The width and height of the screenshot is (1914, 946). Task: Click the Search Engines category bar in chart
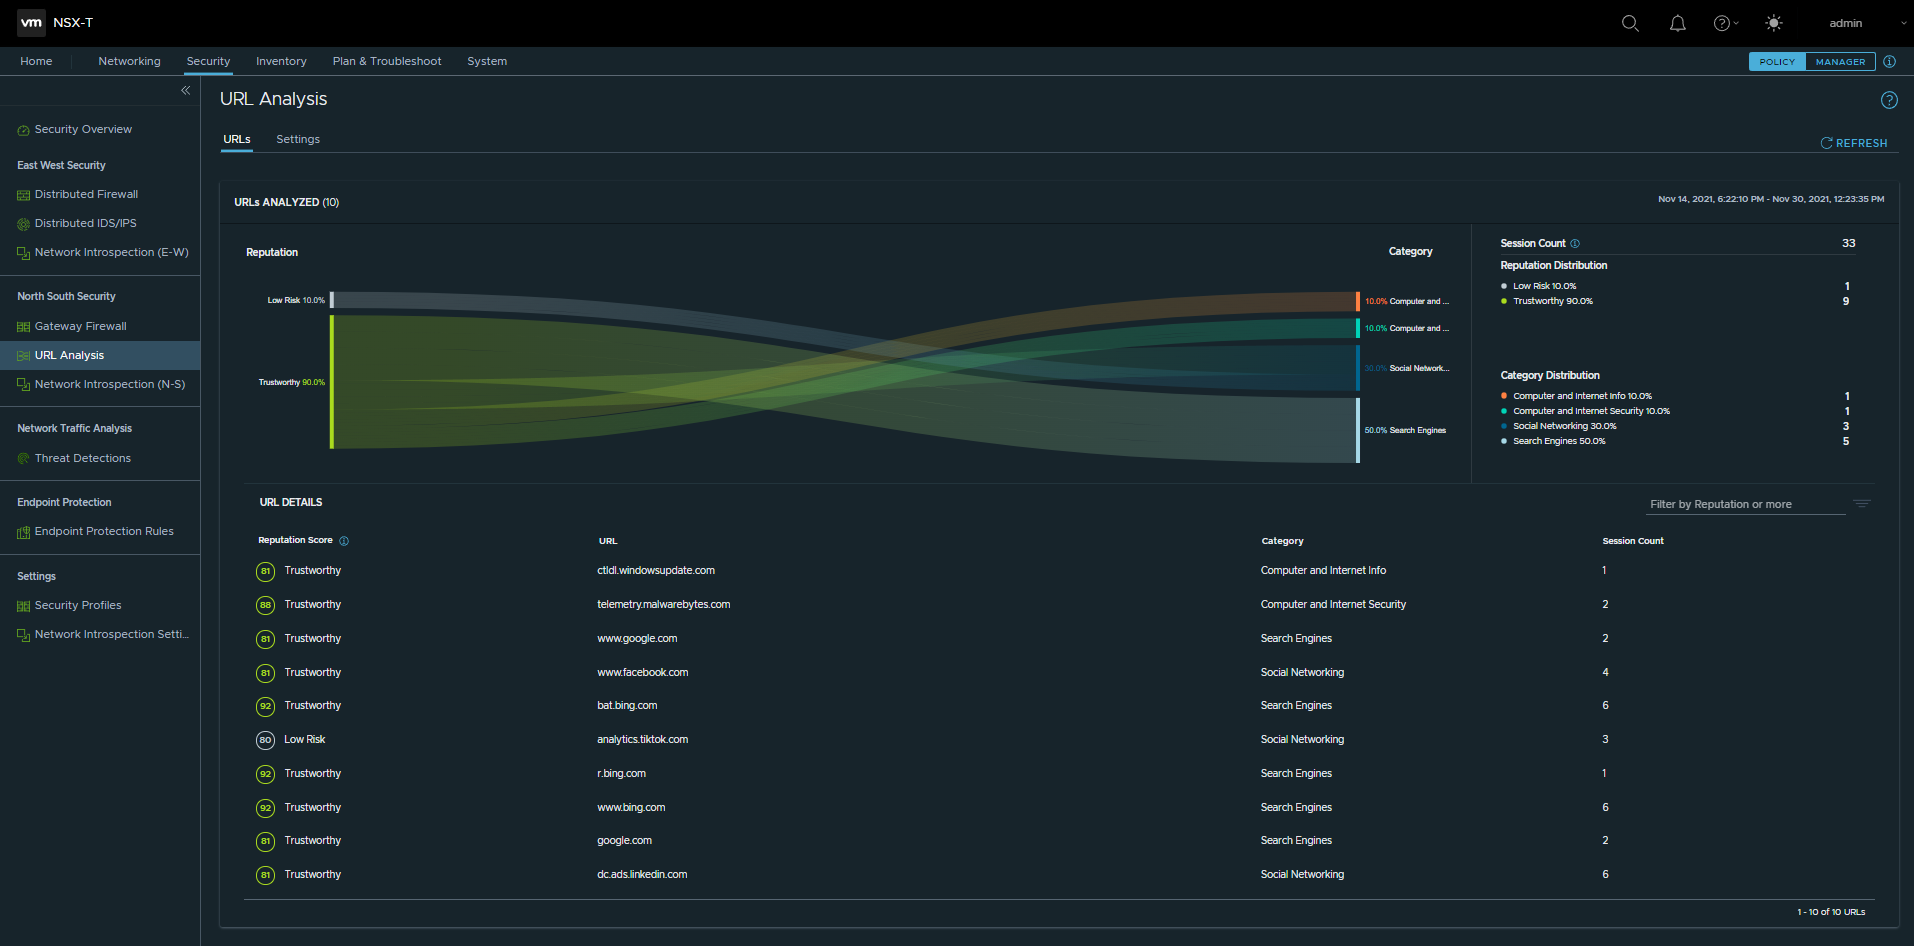click(1357, 430)
